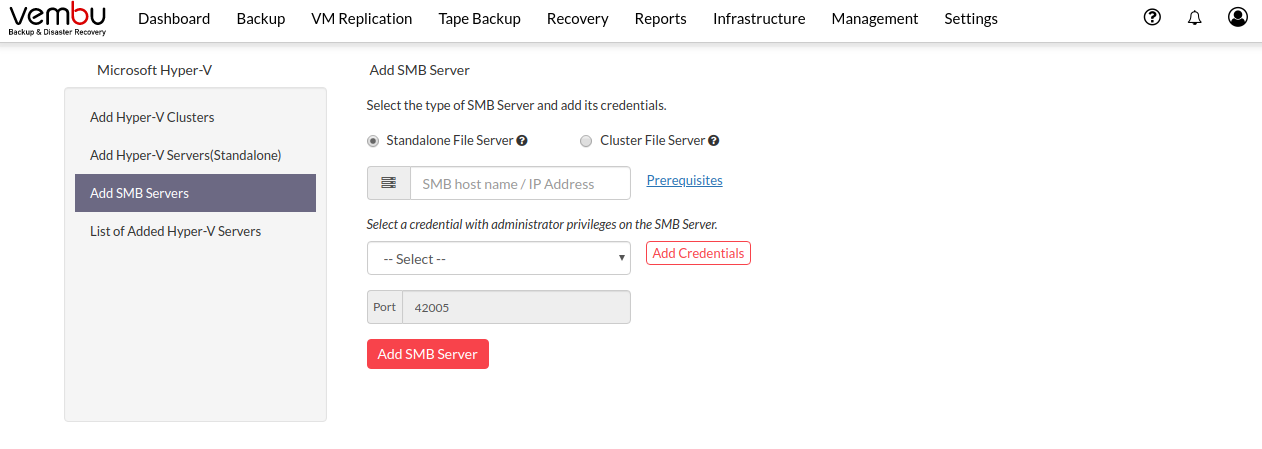Select Cluster File Server radio button

tap(586, 141)
